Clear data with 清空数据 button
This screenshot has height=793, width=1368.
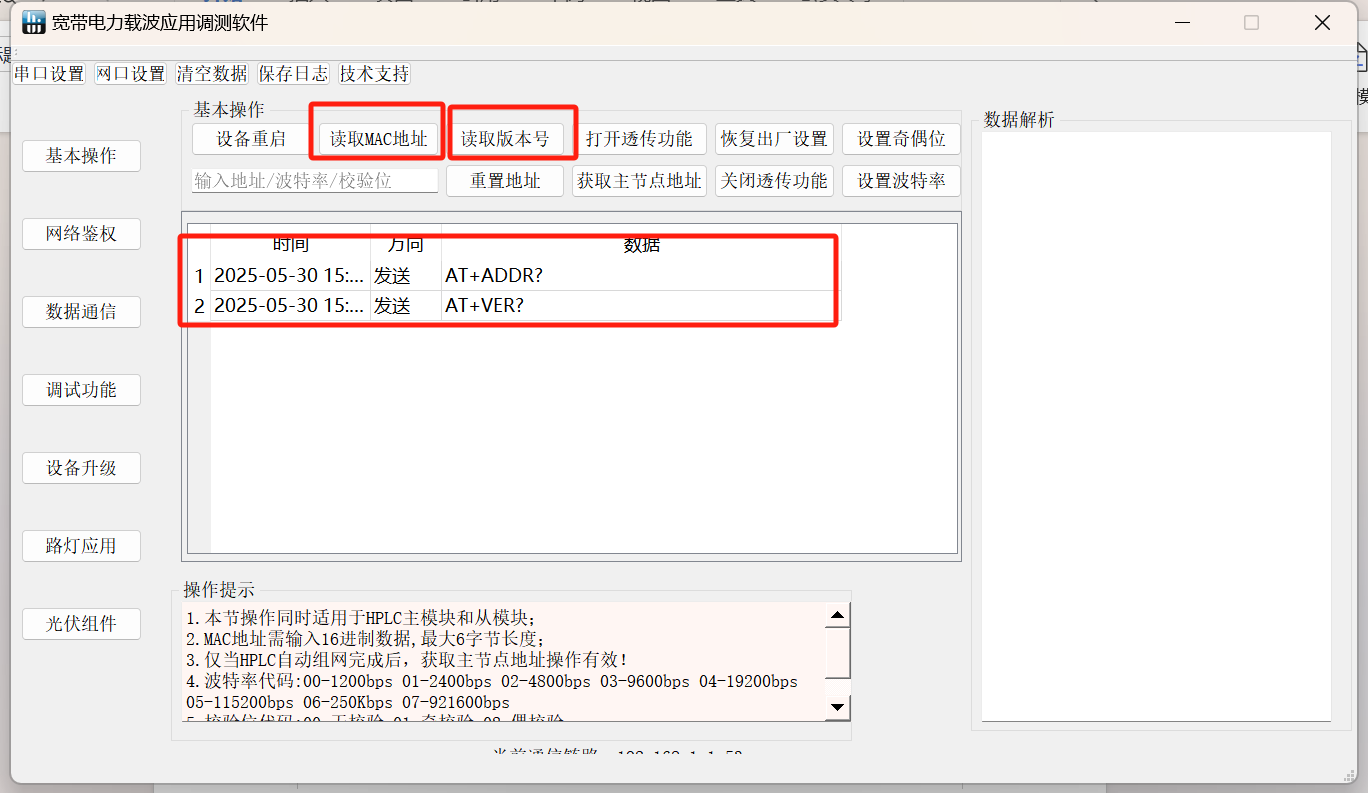click(x=211, y=73)
